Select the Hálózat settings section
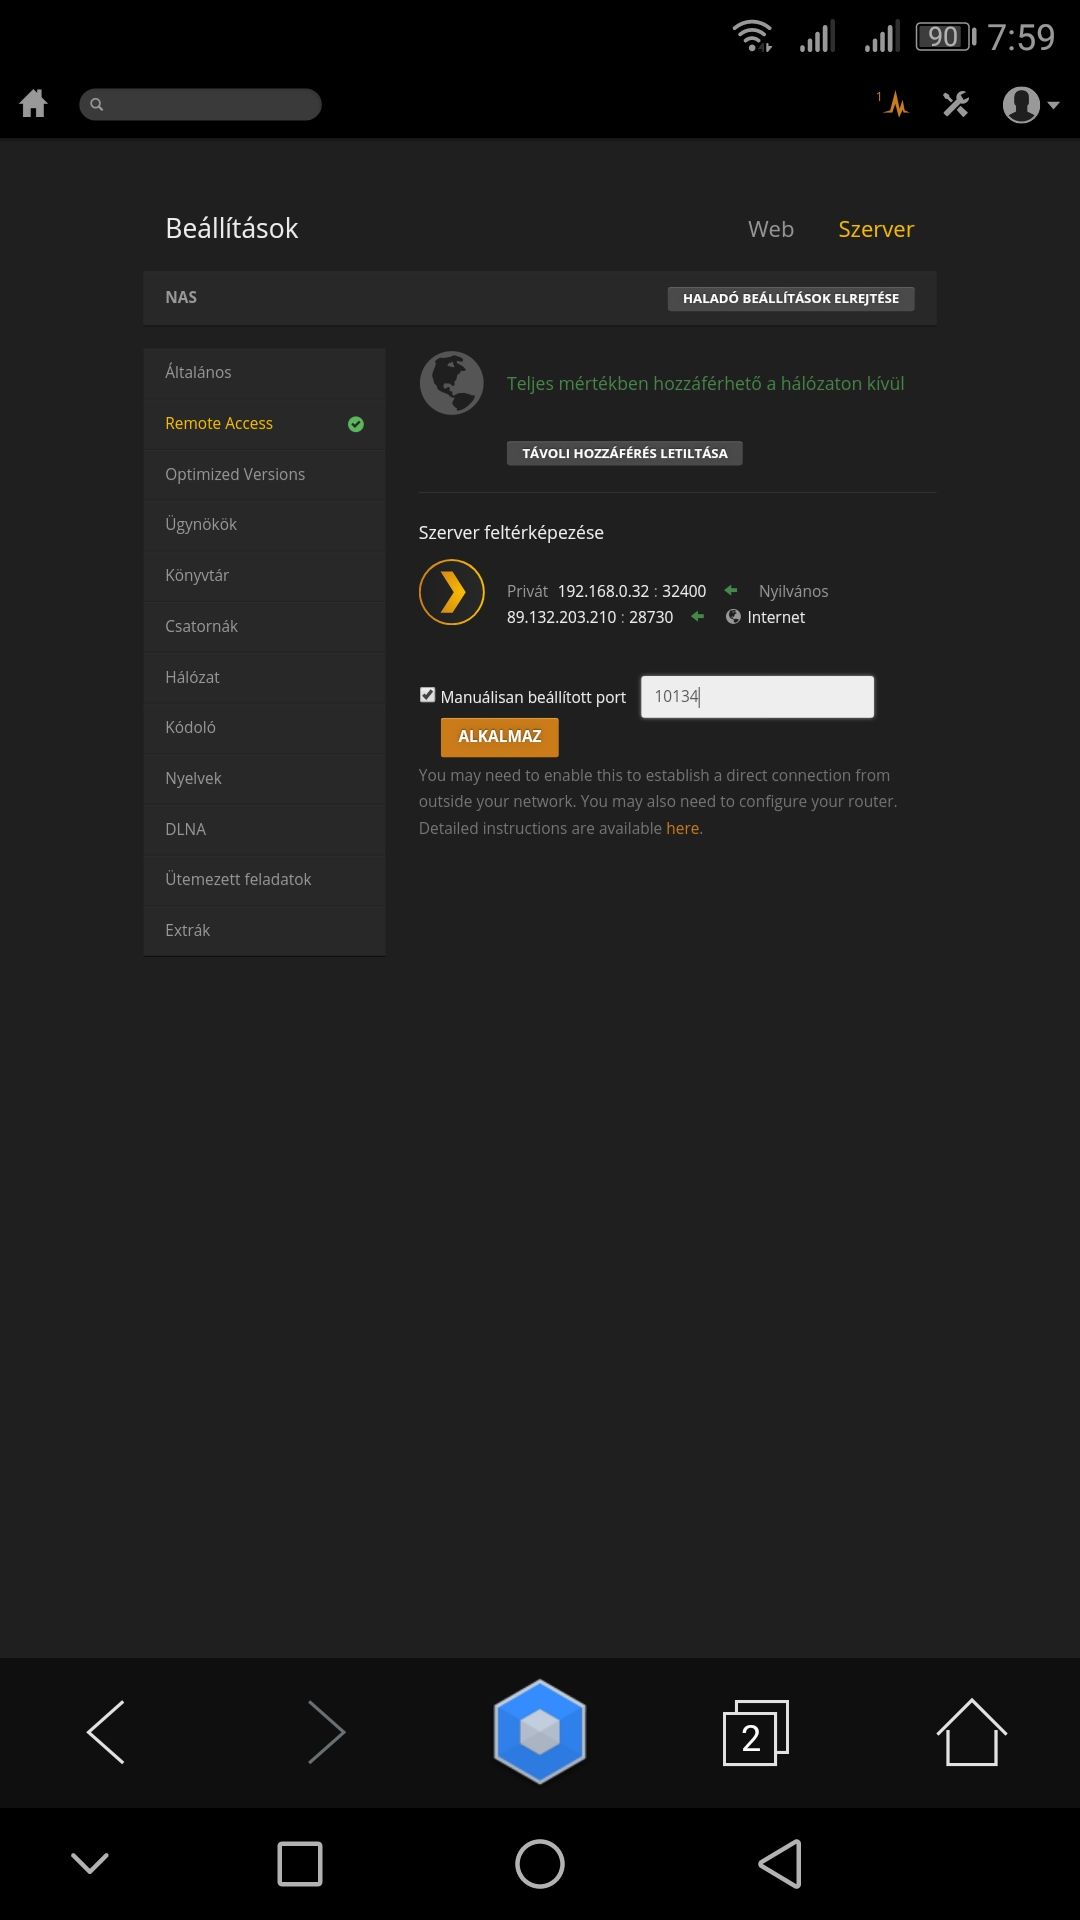This screenshot has width=1080, height=1920. (264, 677)
